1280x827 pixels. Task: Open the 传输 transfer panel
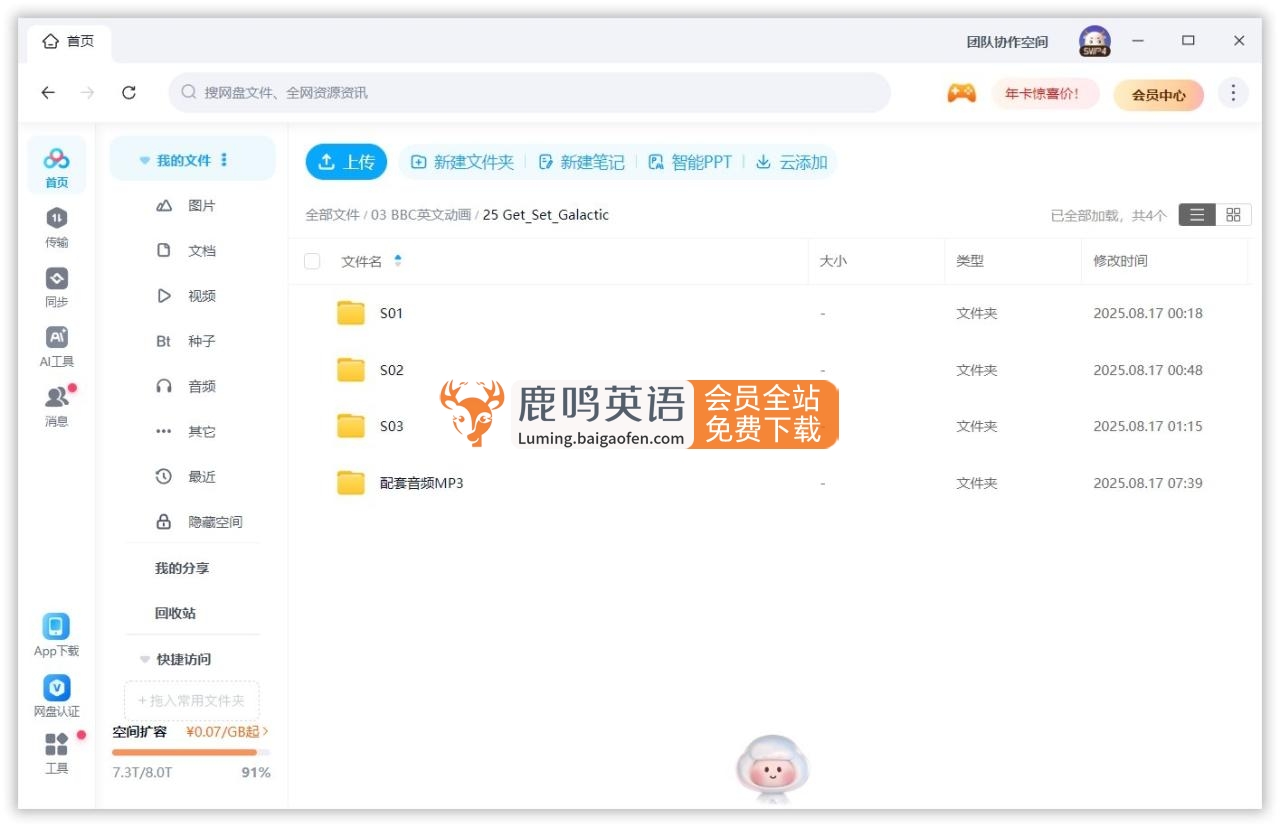pyautogui.click(x=56, y=228)
